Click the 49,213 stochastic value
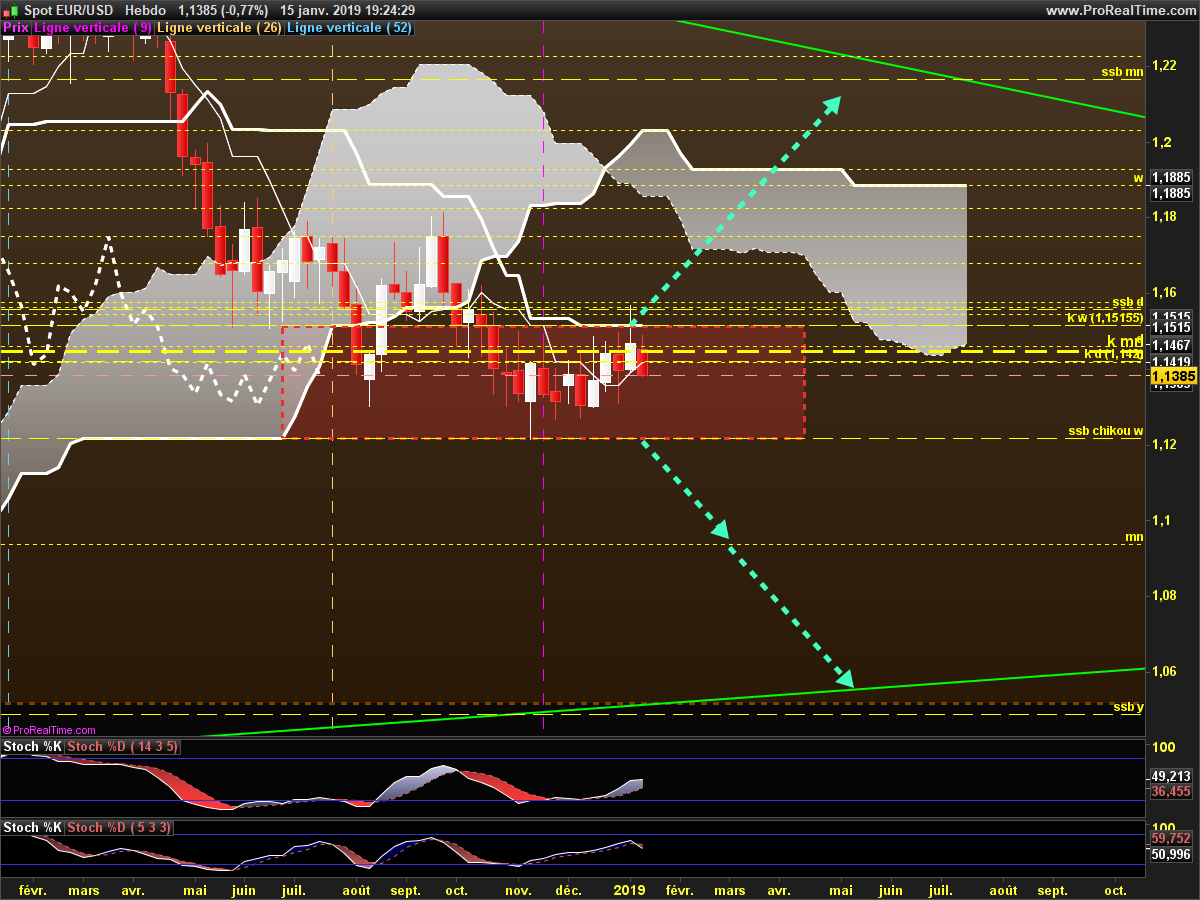1200x900 pixels. 1171,776
